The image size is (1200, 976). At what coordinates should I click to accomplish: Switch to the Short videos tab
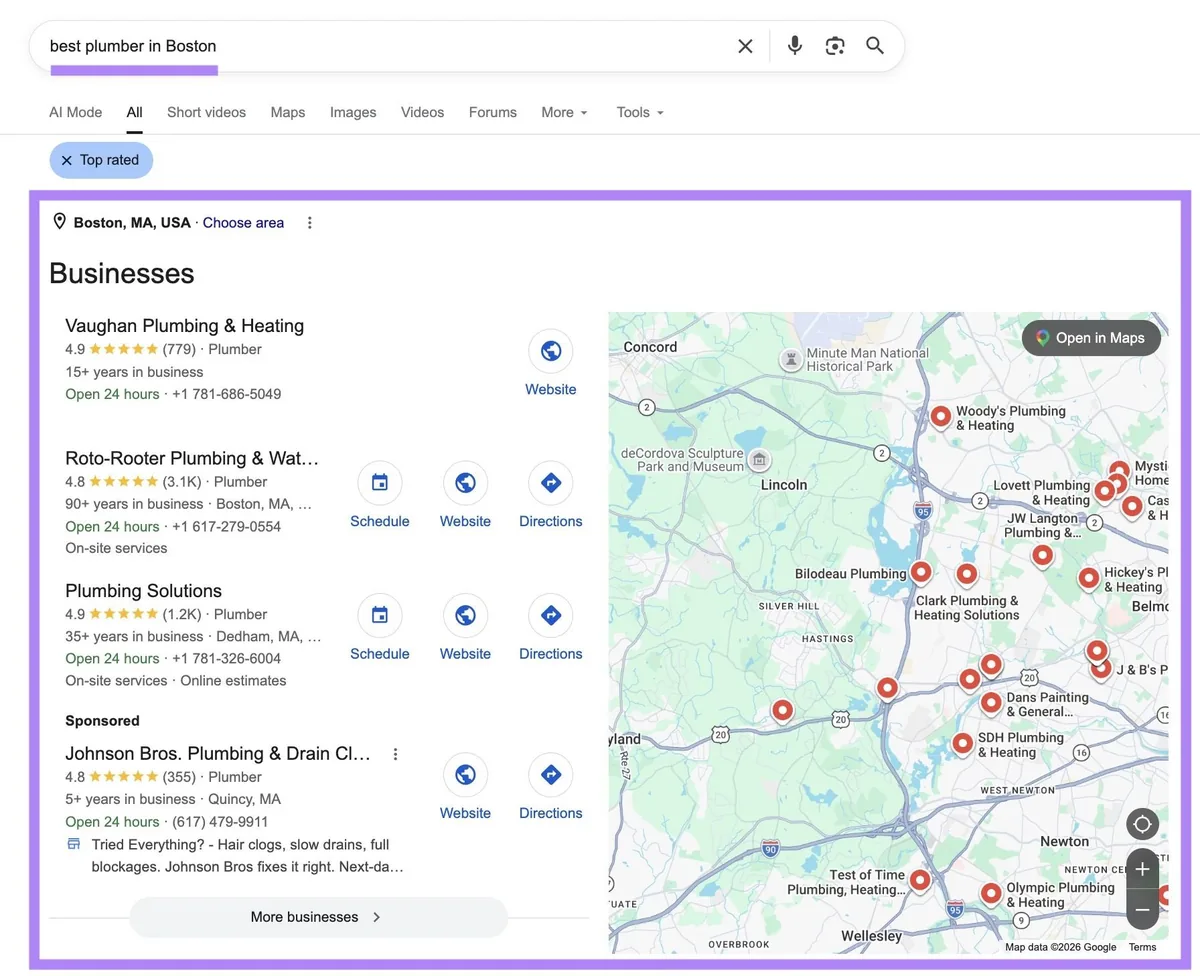(x=206, y=112)
